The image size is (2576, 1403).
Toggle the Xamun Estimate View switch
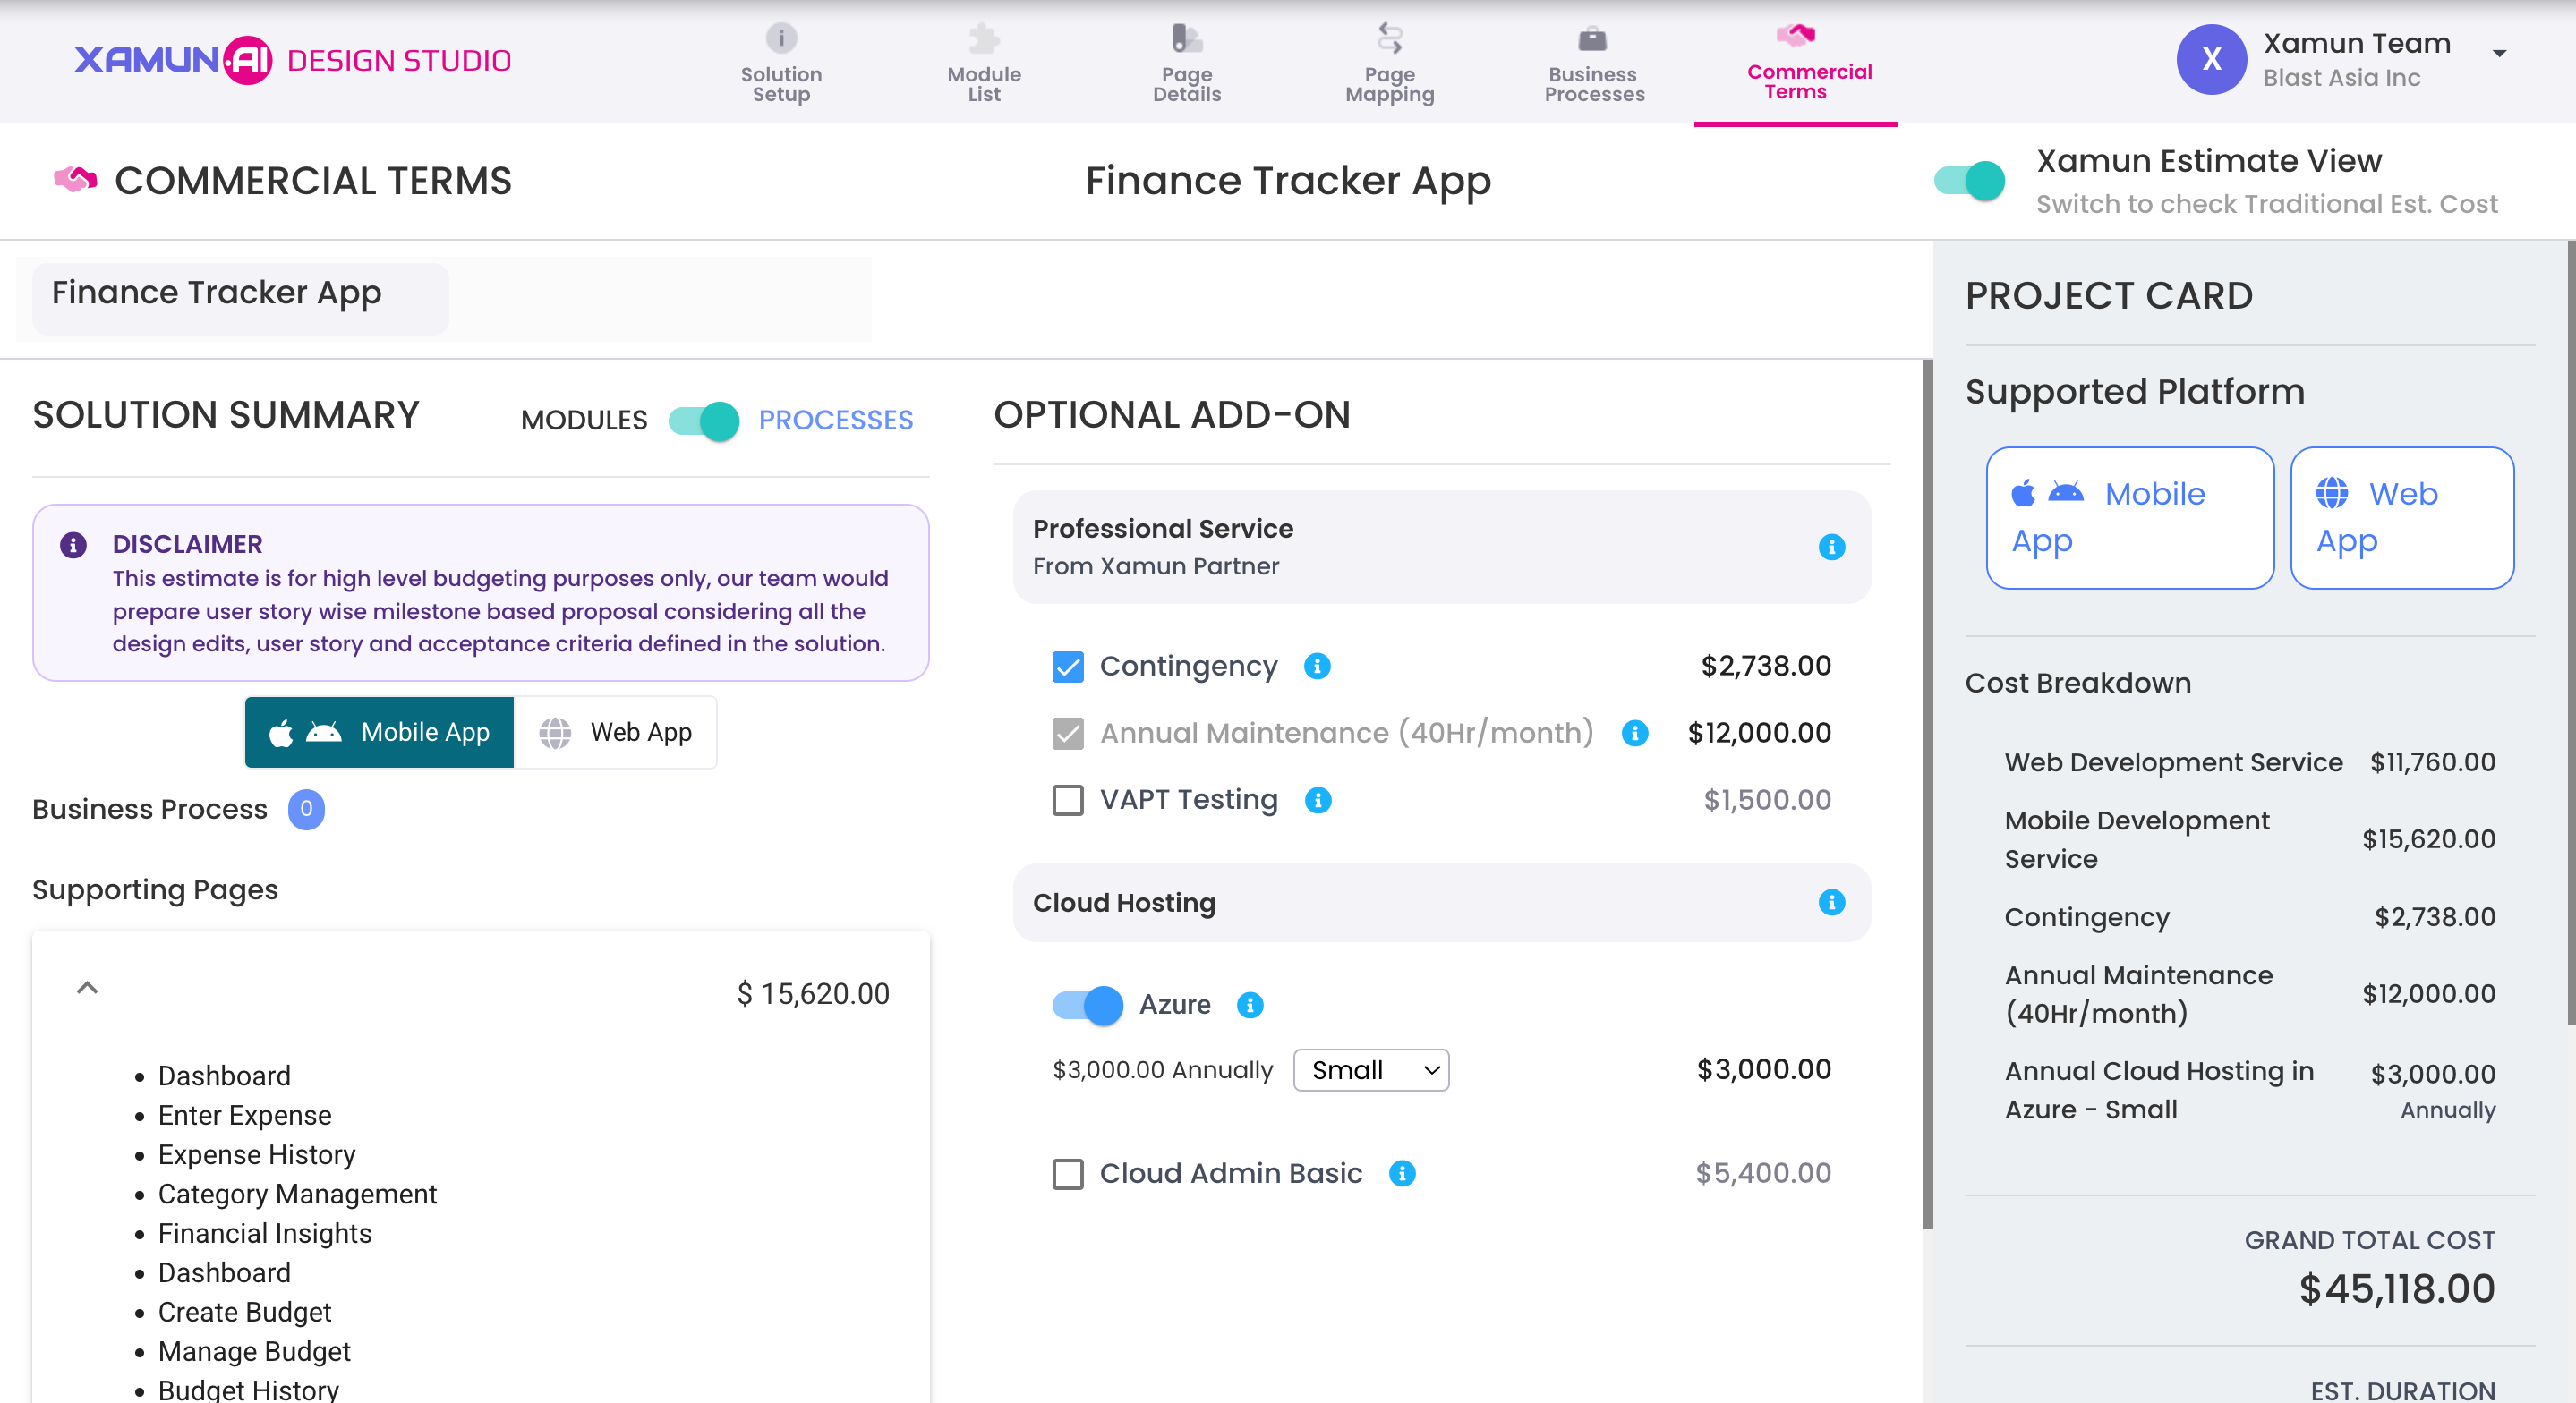click(1969, 181)
